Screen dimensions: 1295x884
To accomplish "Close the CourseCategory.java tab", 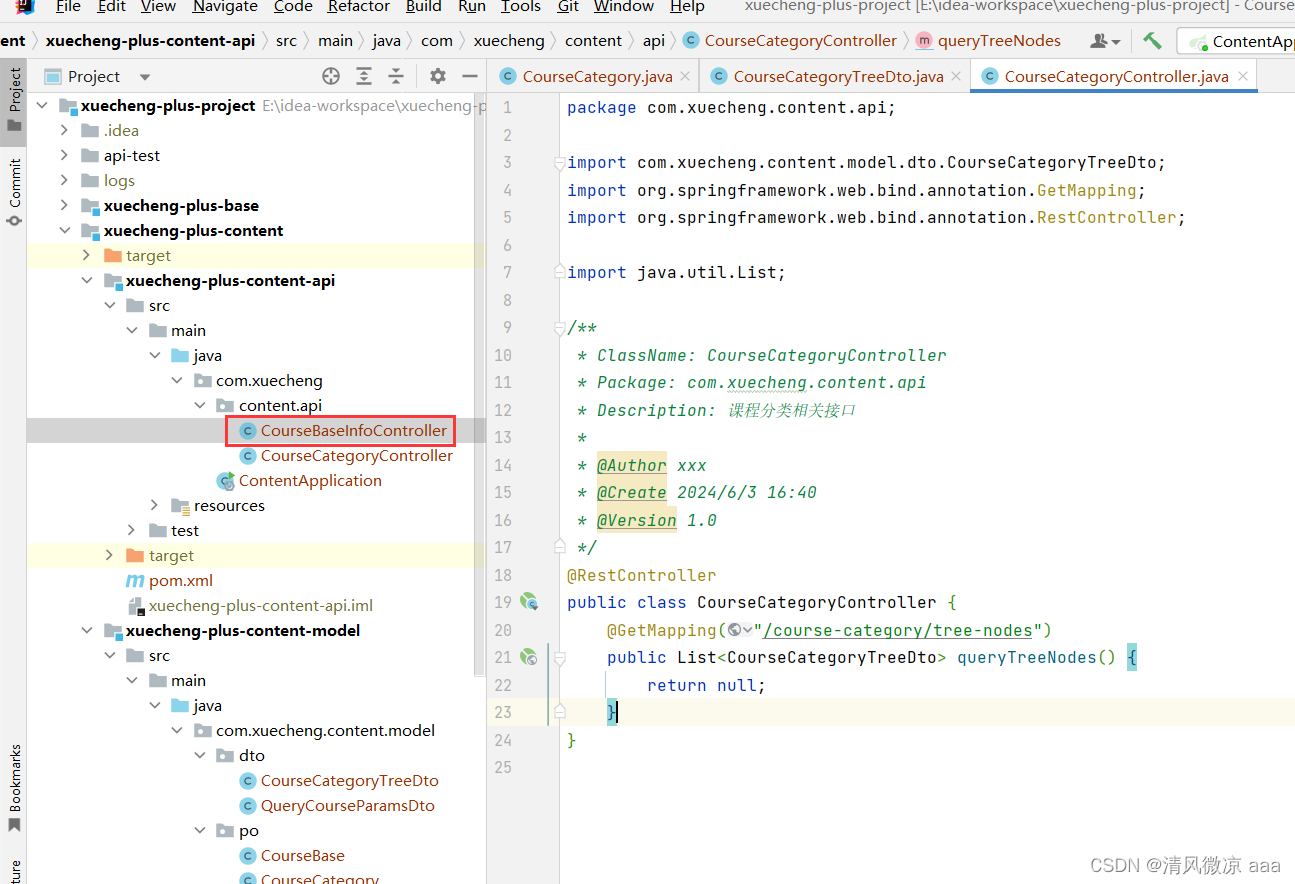I will point(685,76).
